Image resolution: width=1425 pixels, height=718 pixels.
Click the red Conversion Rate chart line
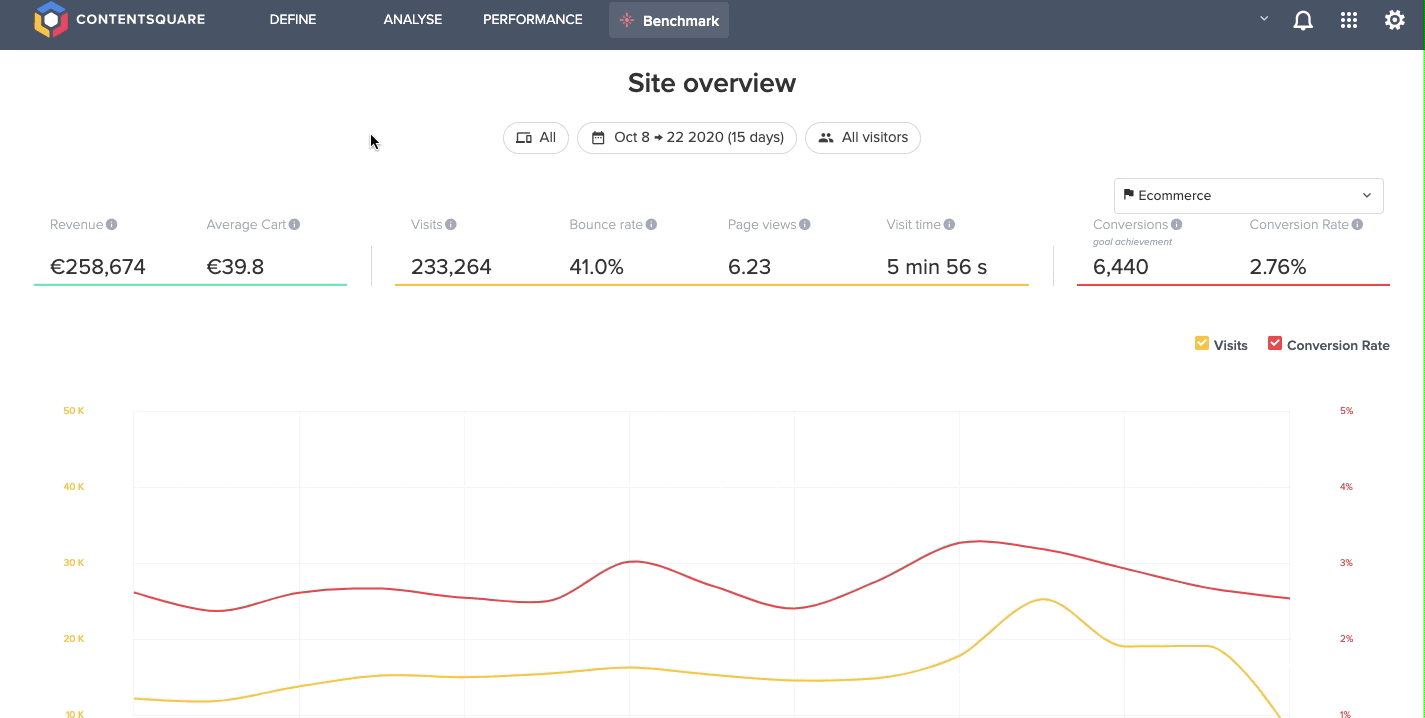pyautogui.click(x=630, y=562)
